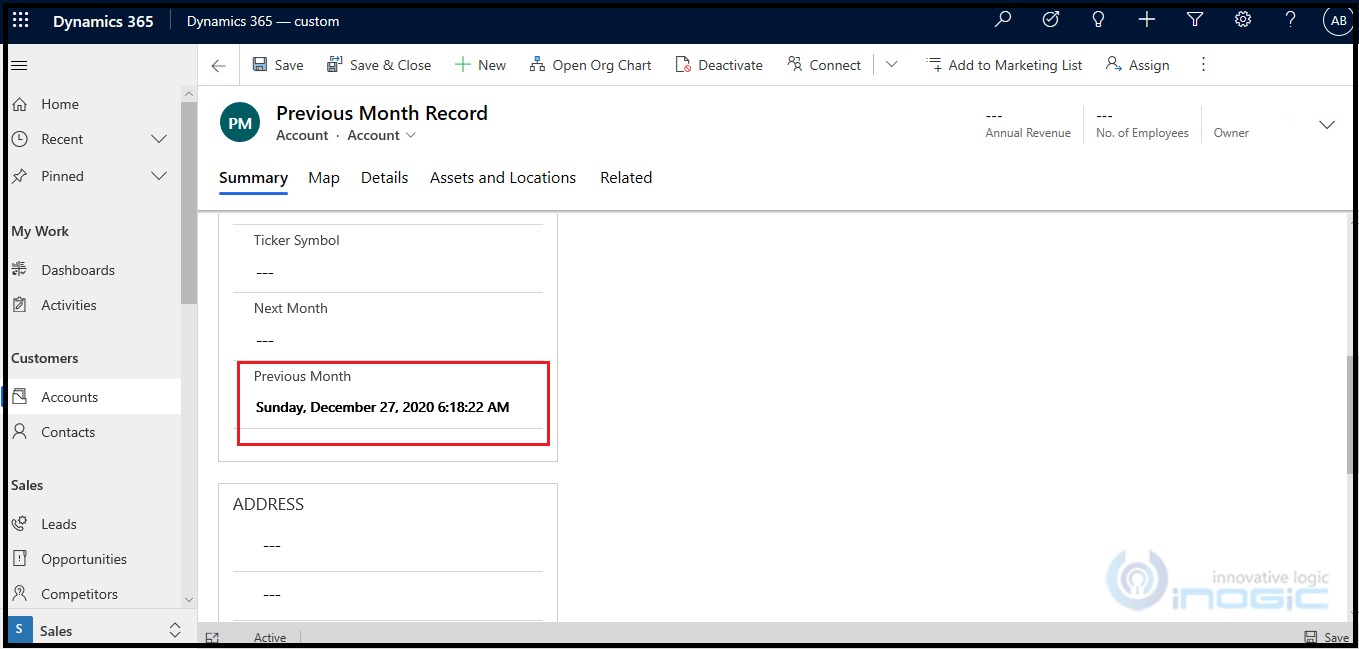Viewport: 1359px width, 649px height.
Task: Click the lightbulb assistant icon
Action: 1098,19
